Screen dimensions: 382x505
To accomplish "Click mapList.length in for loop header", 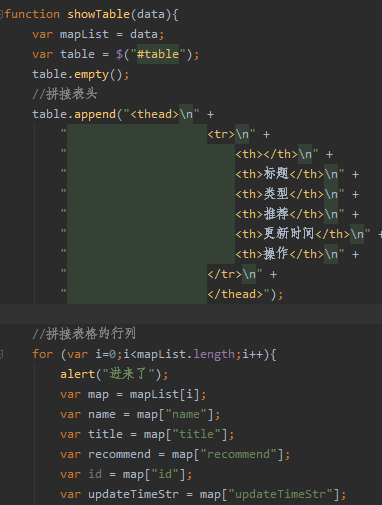I will coord(186,354).
